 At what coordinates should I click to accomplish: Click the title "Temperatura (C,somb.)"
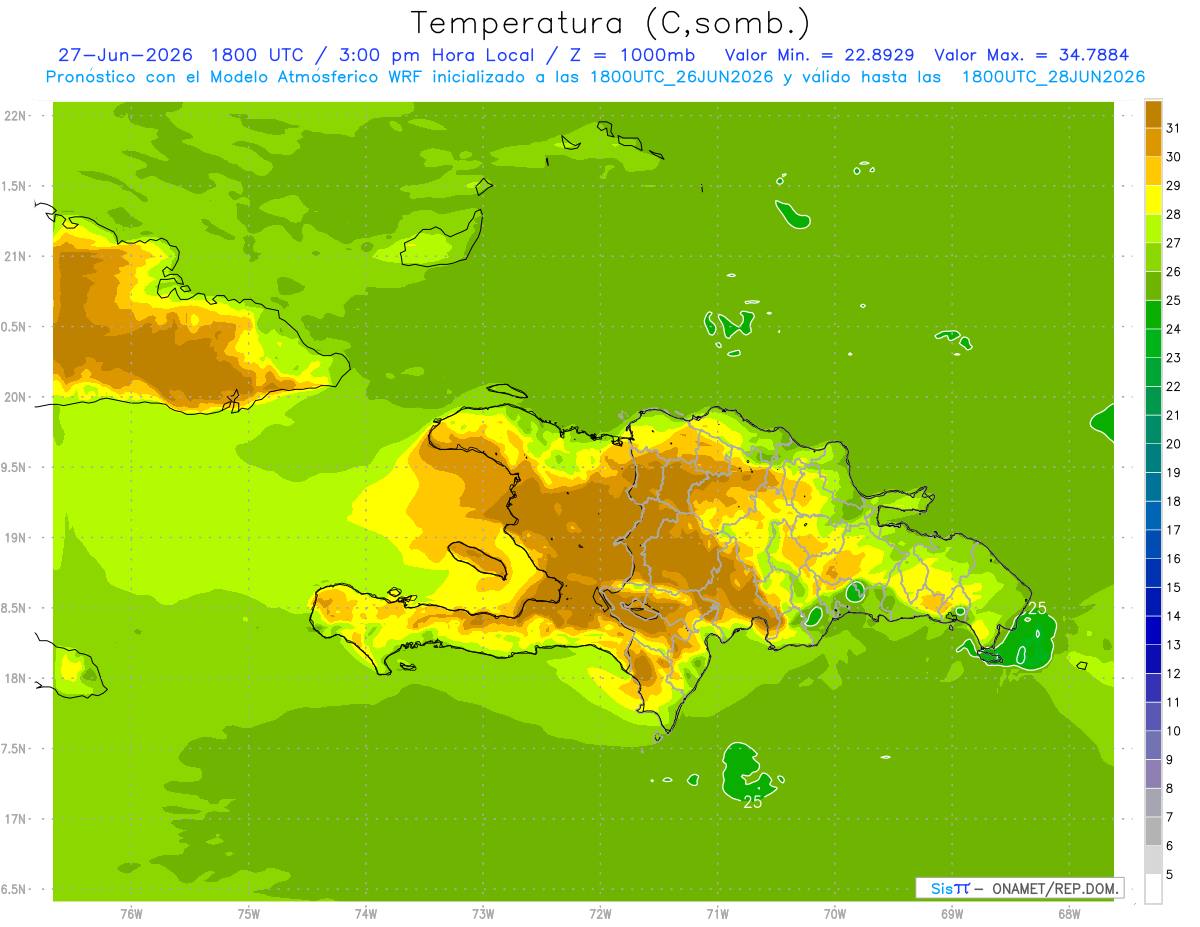(610, 23)
